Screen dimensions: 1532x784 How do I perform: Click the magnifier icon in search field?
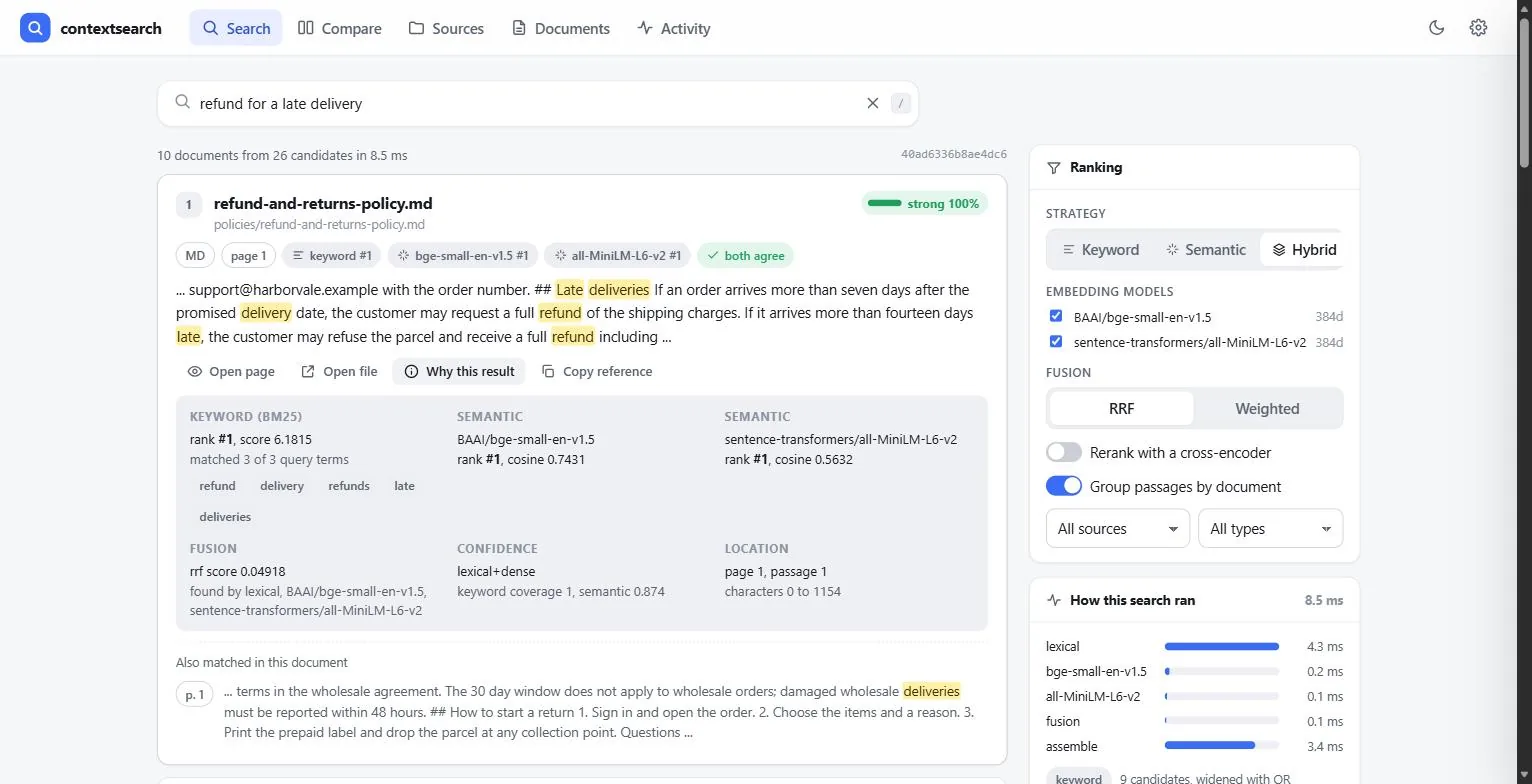(x=182, y=102)
